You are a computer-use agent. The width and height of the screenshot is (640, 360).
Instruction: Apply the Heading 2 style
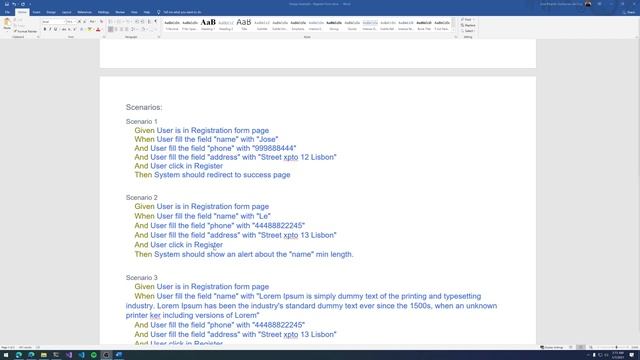(x=226, y=24)
